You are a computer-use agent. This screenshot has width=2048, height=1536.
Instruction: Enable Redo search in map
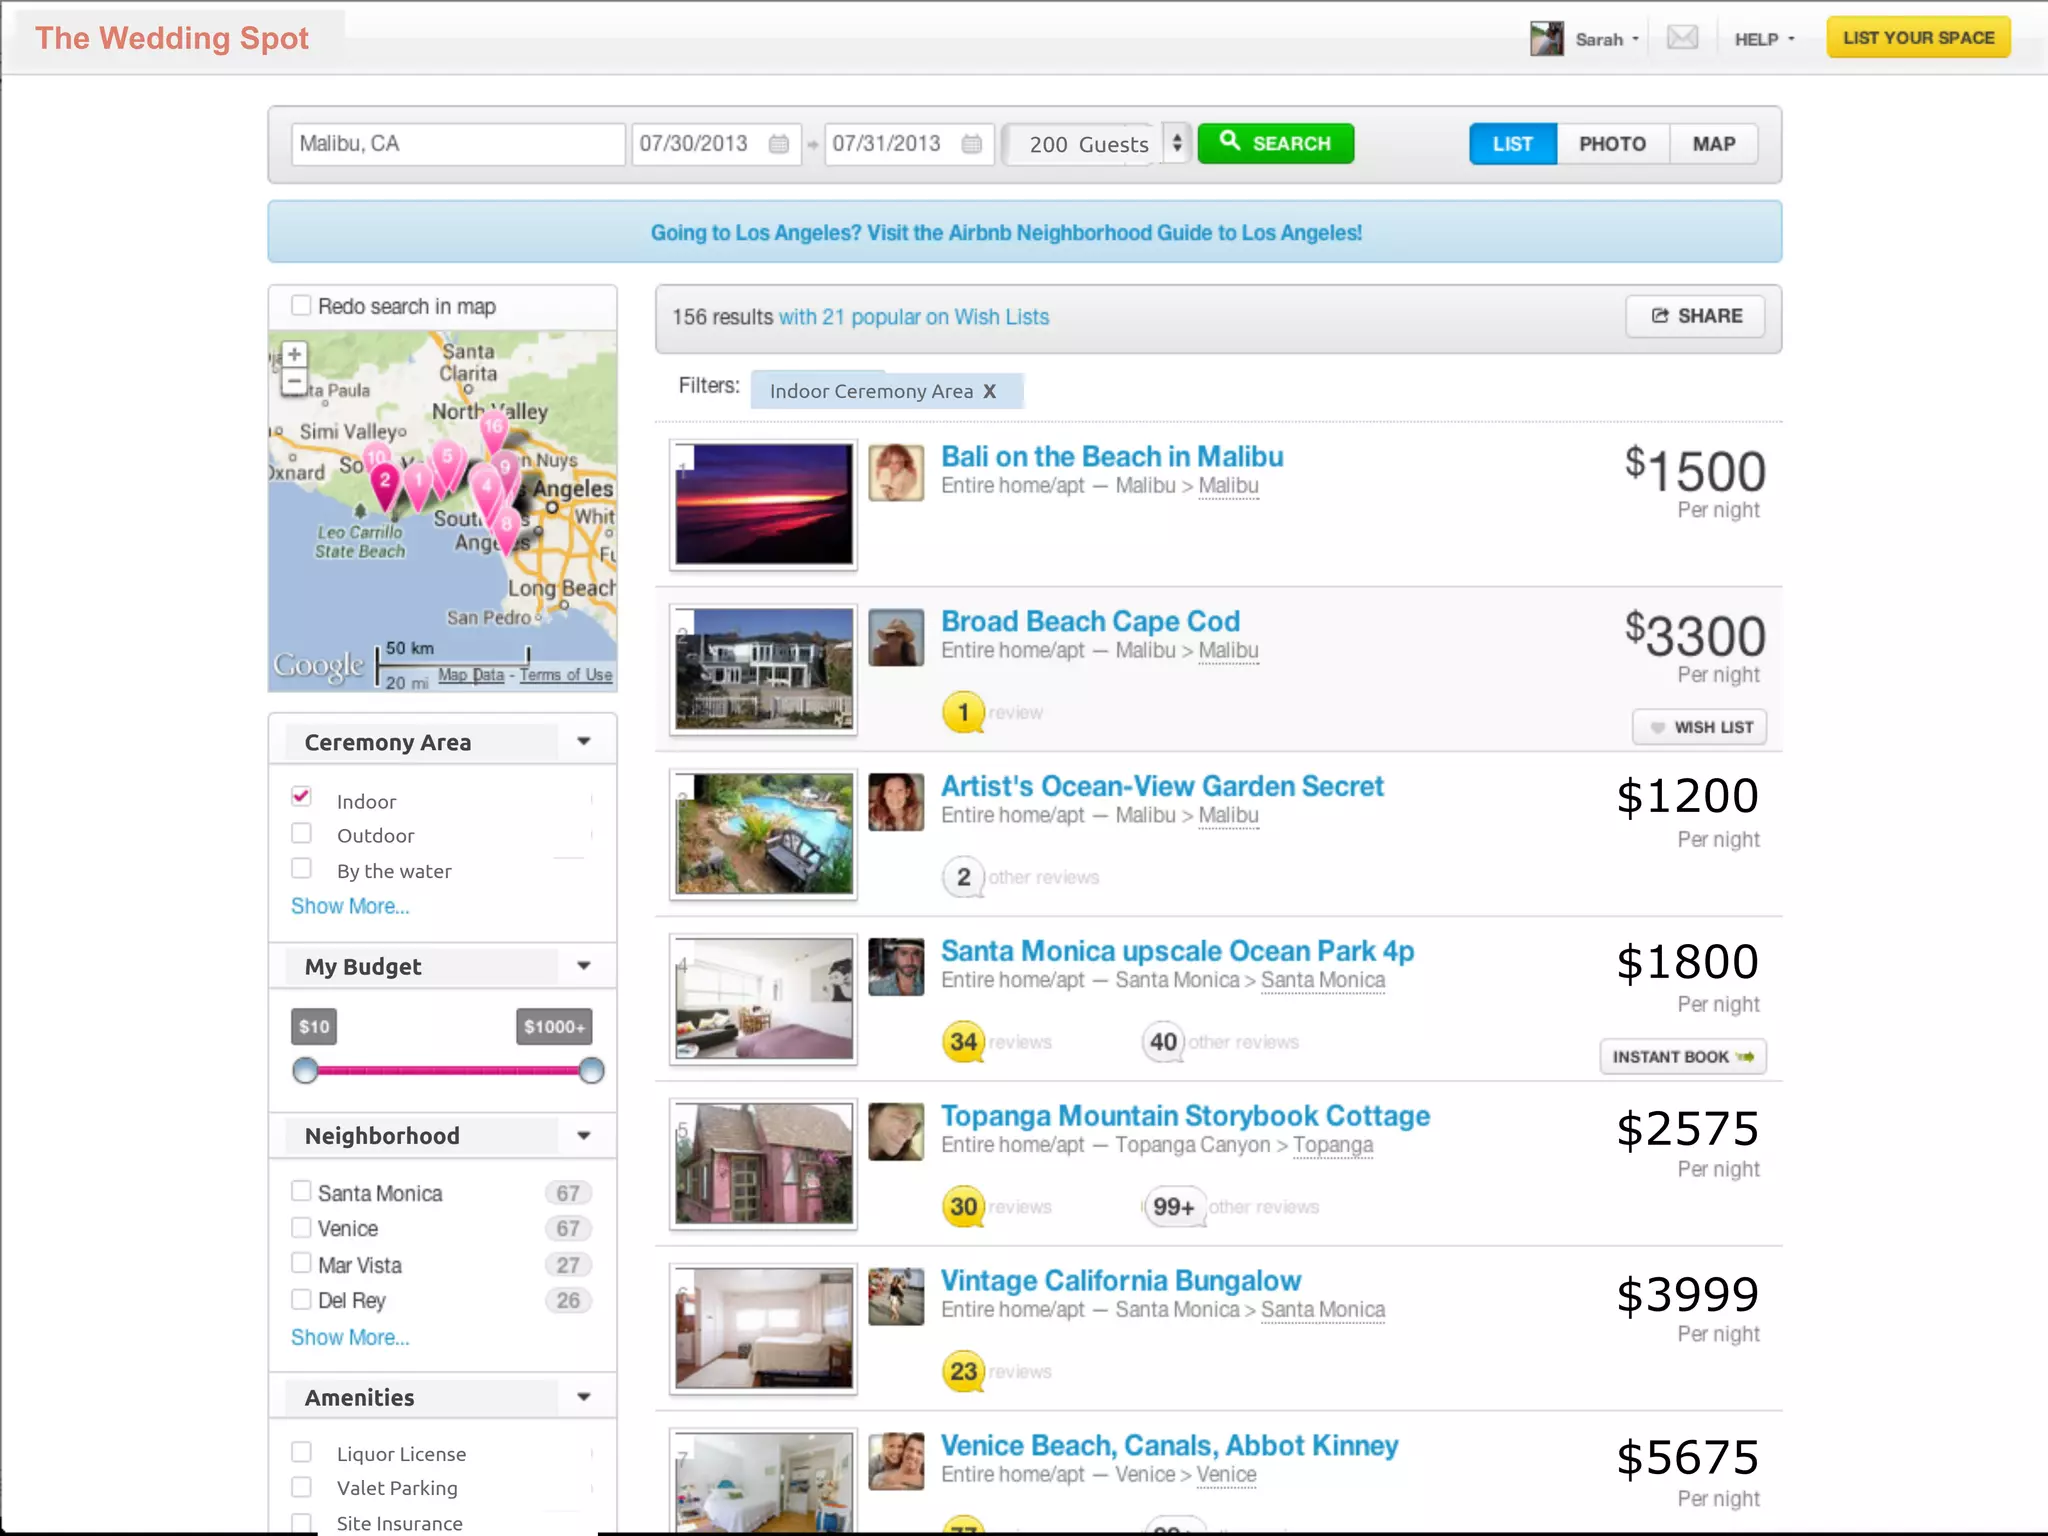pos(301,305)
